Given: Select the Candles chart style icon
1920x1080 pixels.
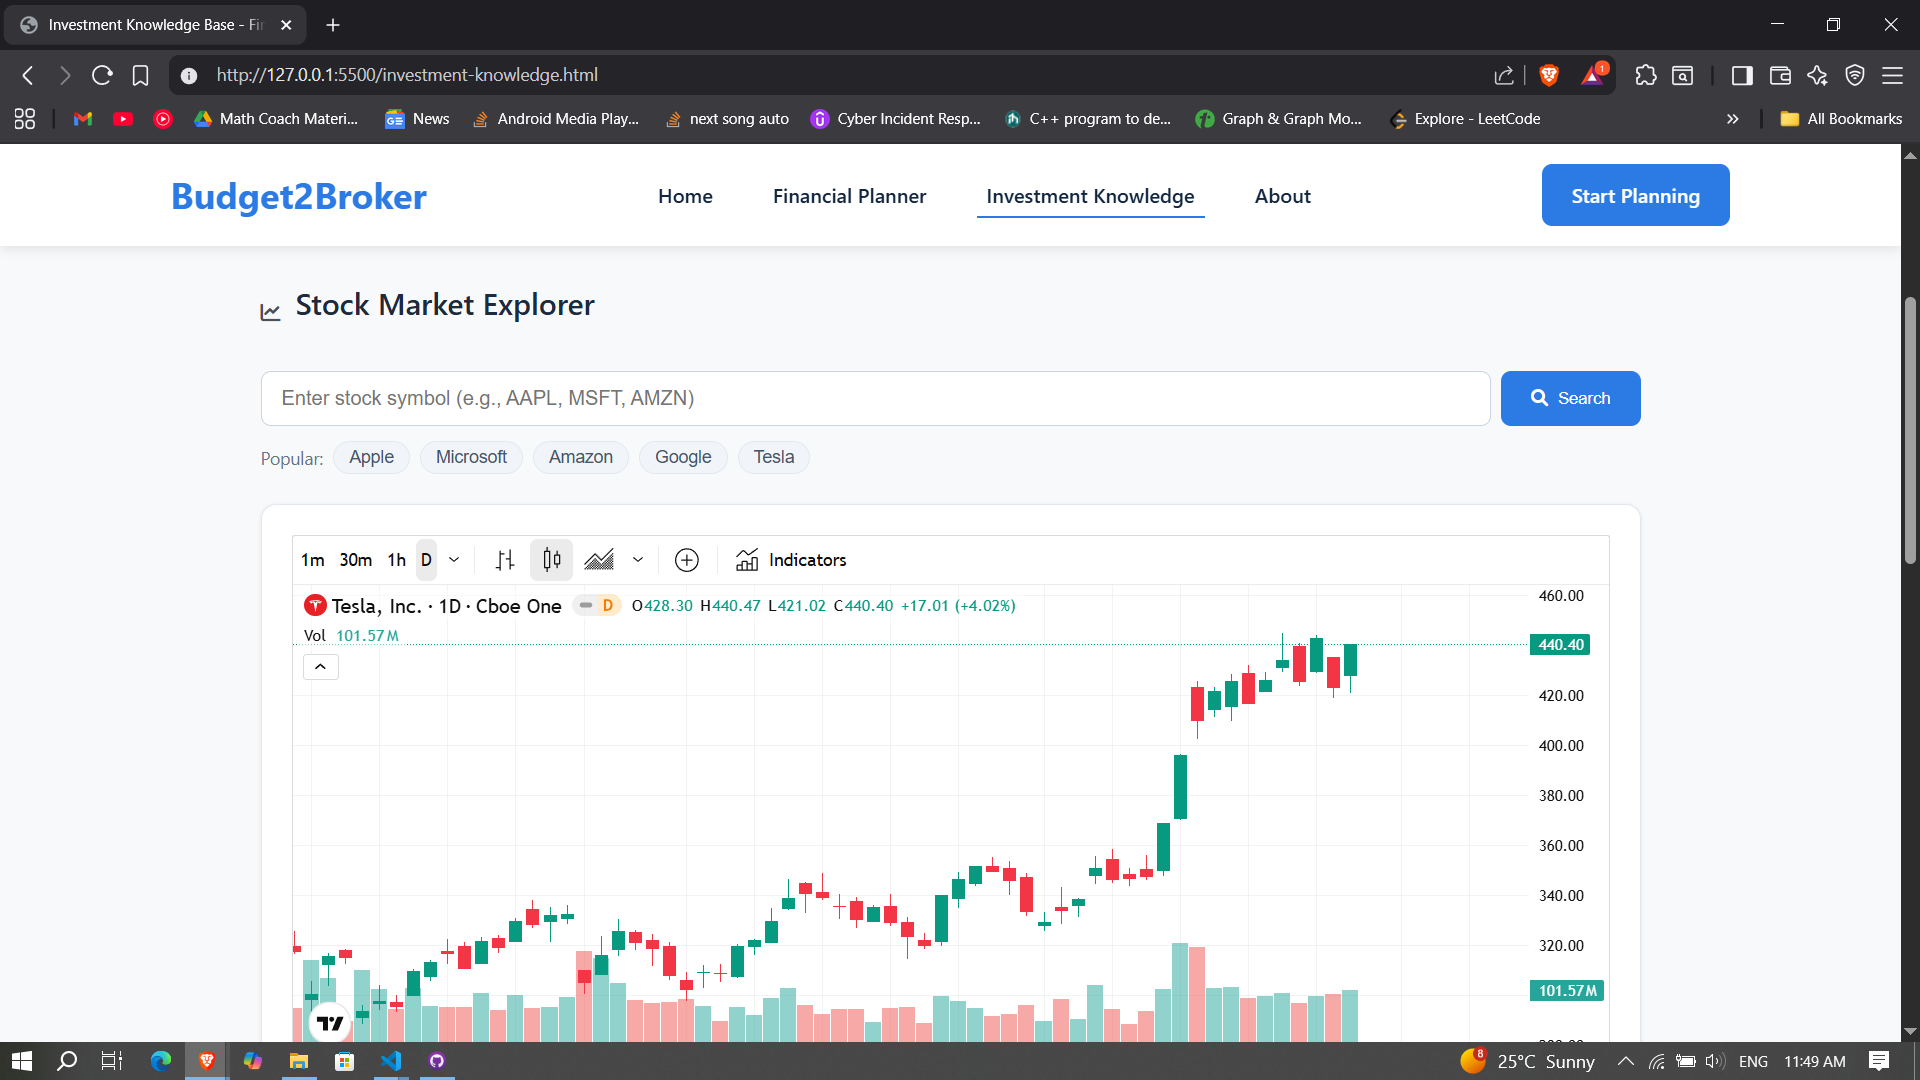Looking at the screenshot, I should [x=551, y=560].
